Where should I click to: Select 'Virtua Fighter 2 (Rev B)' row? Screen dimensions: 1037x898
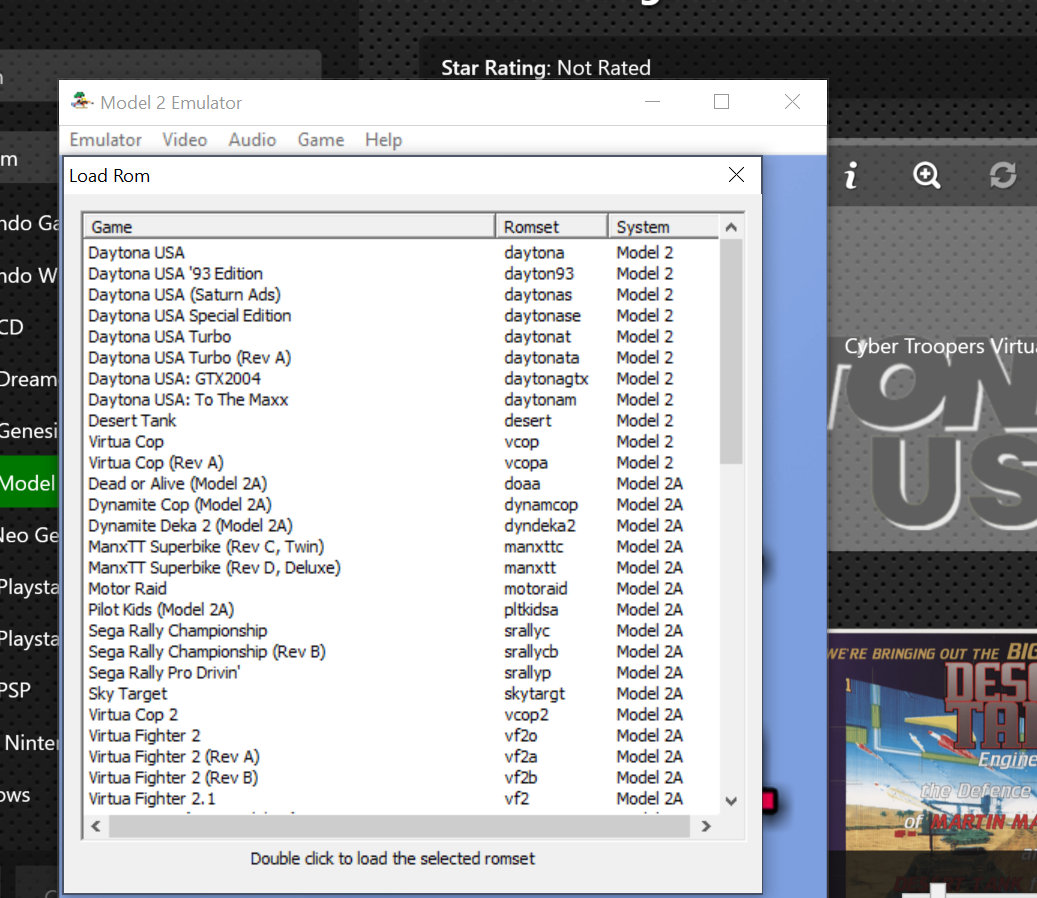[401, 778]
